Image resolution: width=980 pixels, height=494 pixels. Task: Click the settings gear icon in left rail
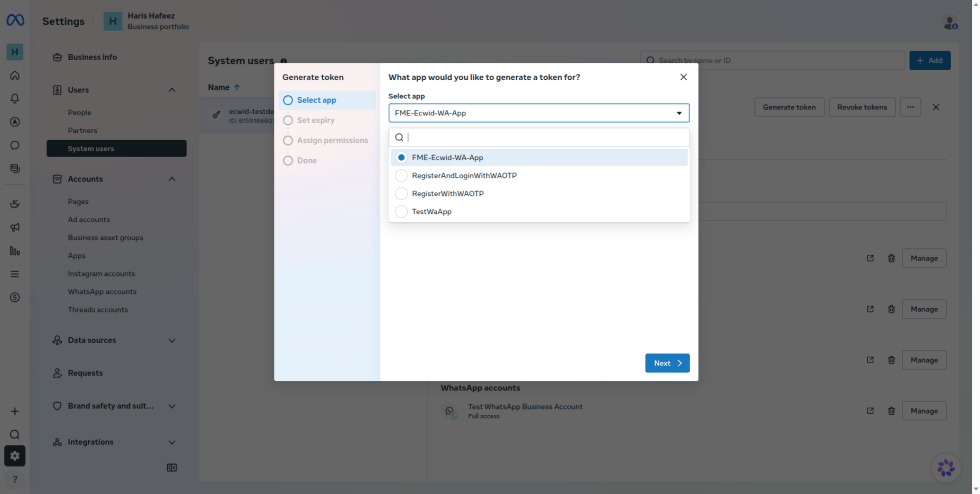point(15,456)
